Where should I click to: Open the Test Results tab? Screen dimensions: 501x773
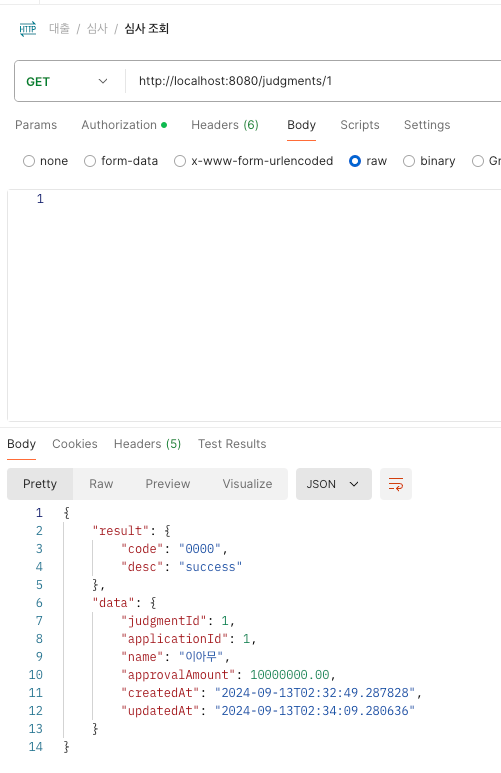point(232,444)
